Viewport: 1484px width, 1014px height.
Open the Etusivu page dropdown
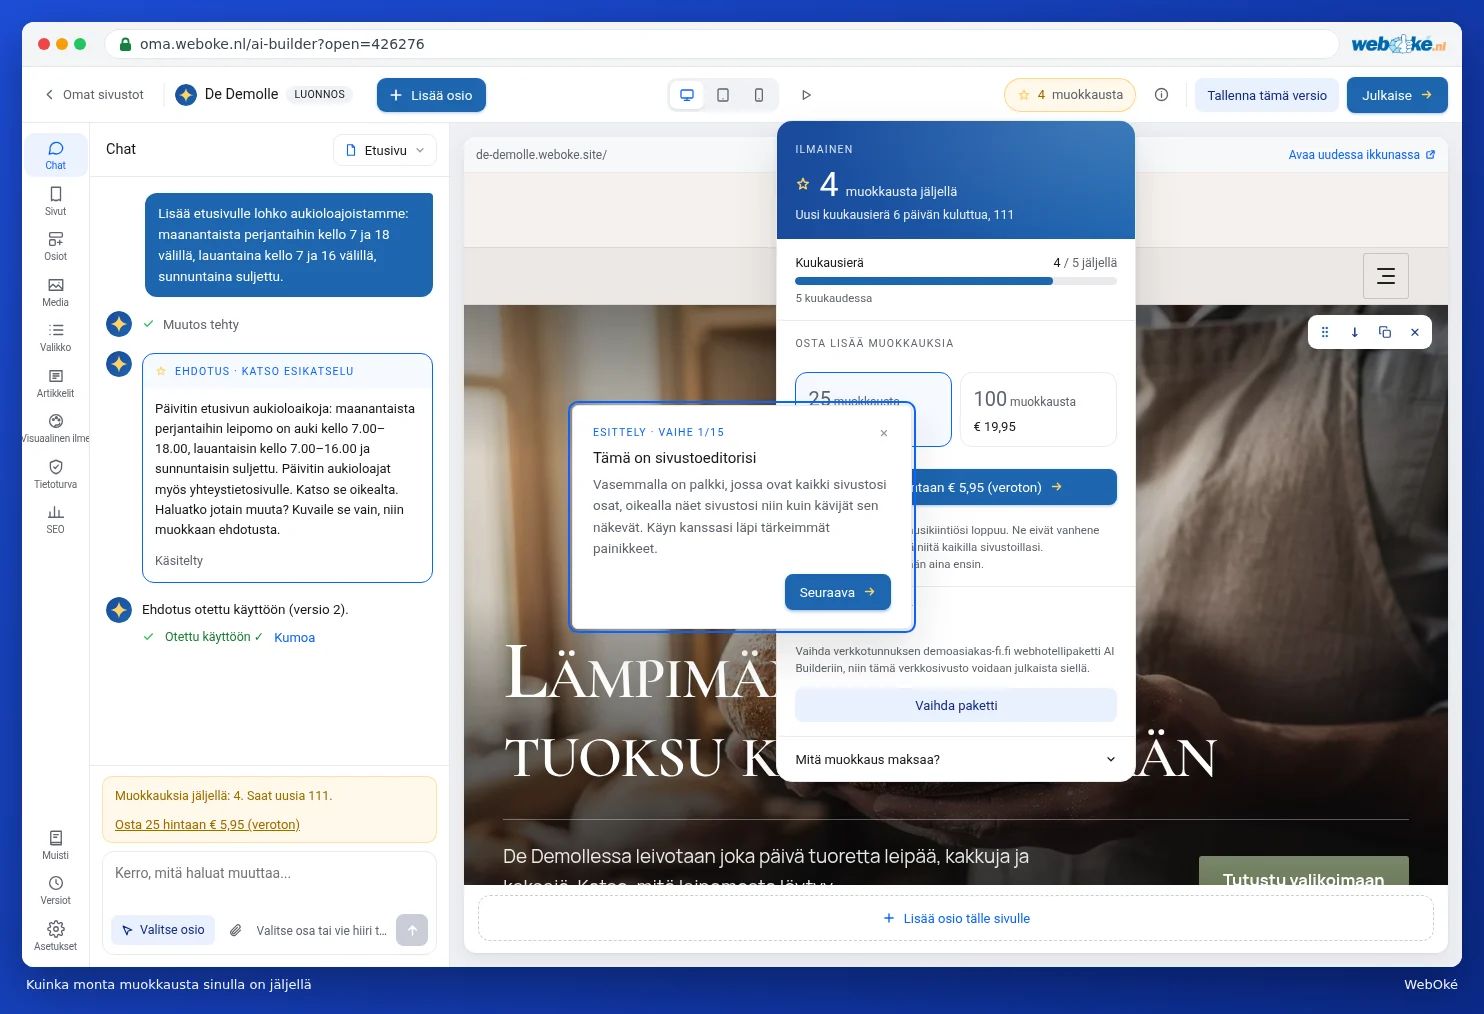coord(385,150)
